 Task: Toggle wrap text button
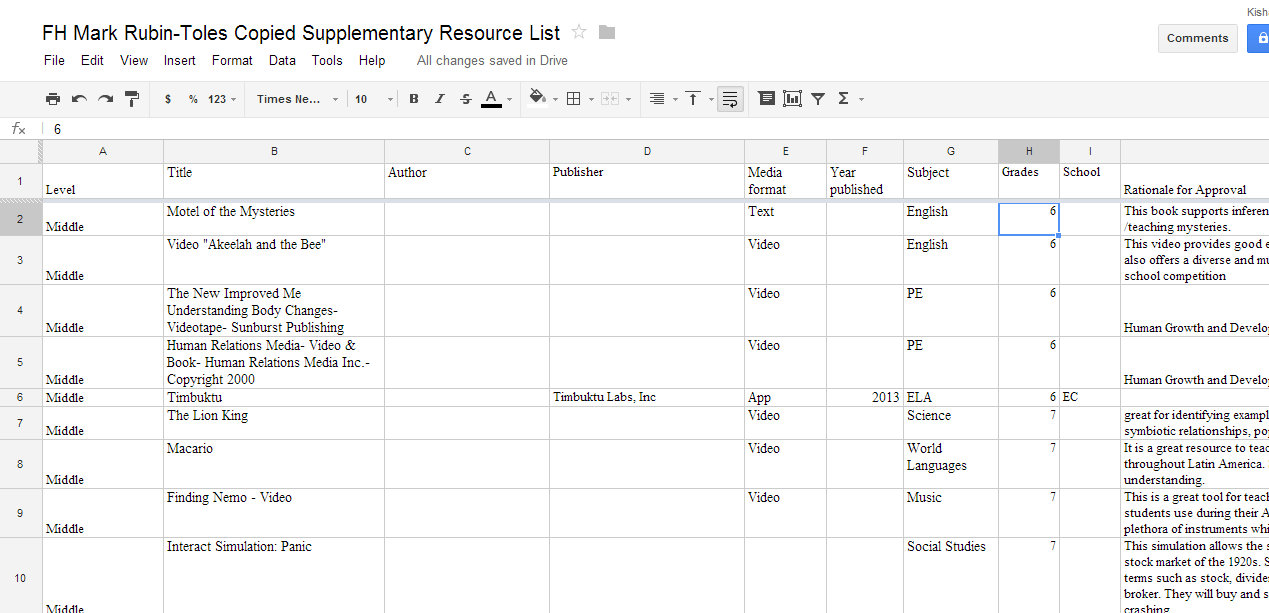click(730, 99)
